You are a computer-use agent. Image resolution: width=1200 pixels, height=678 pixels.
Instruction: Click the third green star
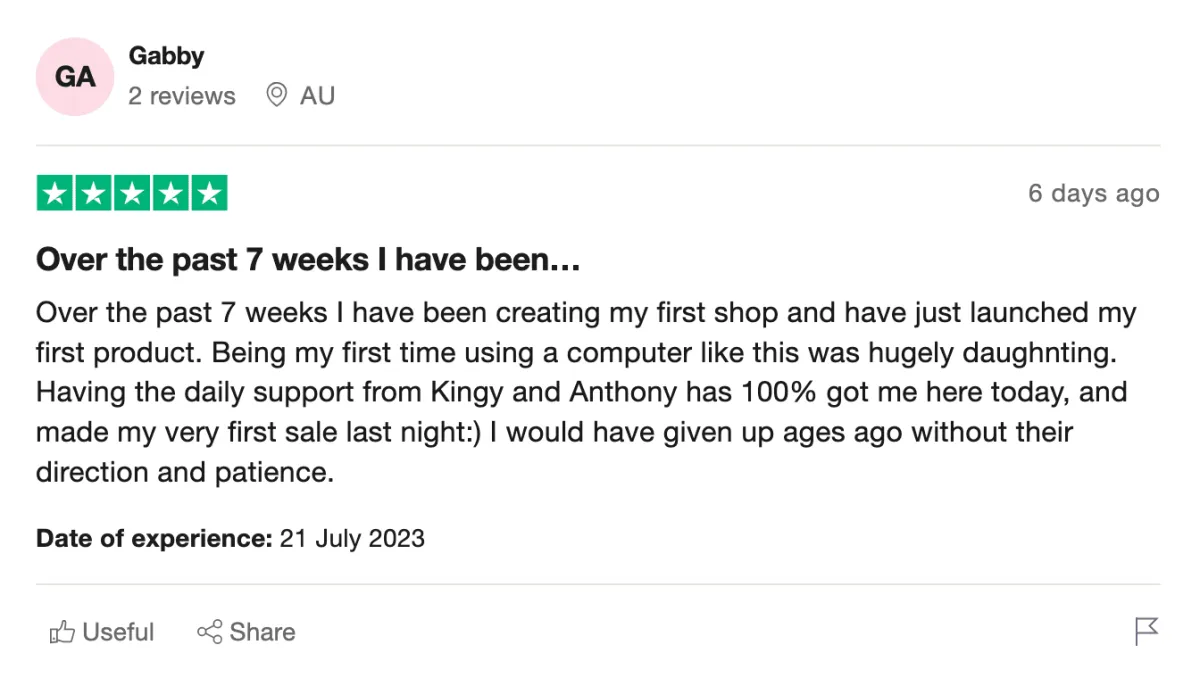coord(132,193)
